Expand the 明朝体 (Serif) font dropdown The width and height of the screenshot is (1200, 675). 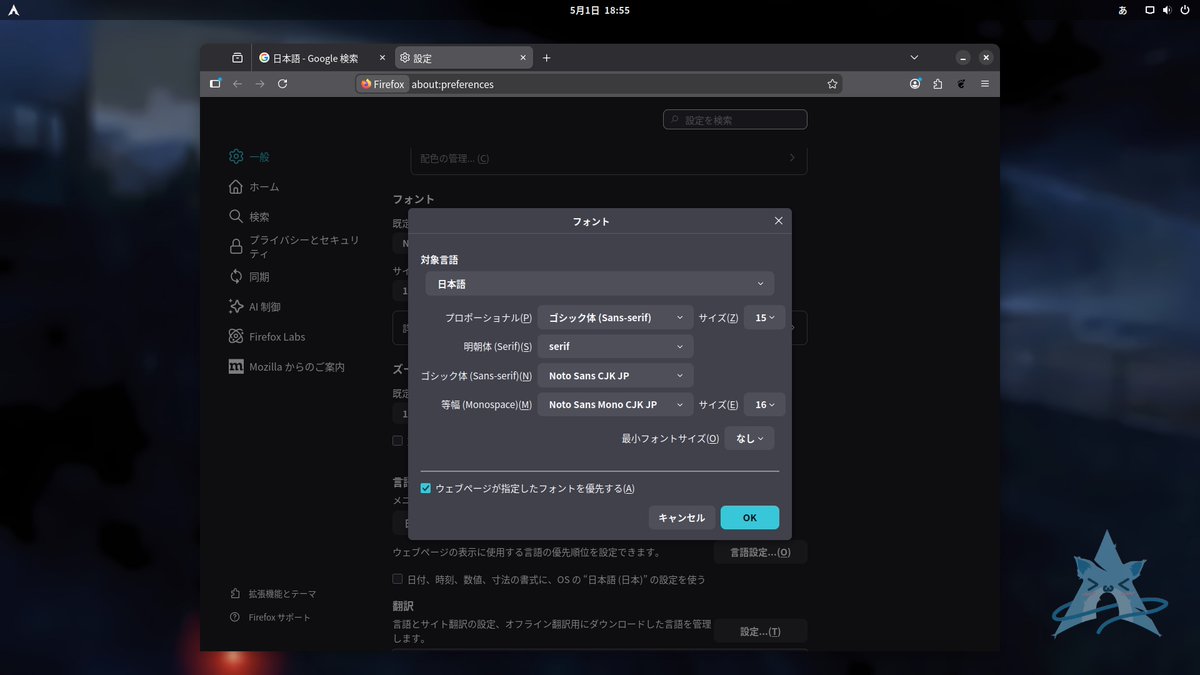615,347
